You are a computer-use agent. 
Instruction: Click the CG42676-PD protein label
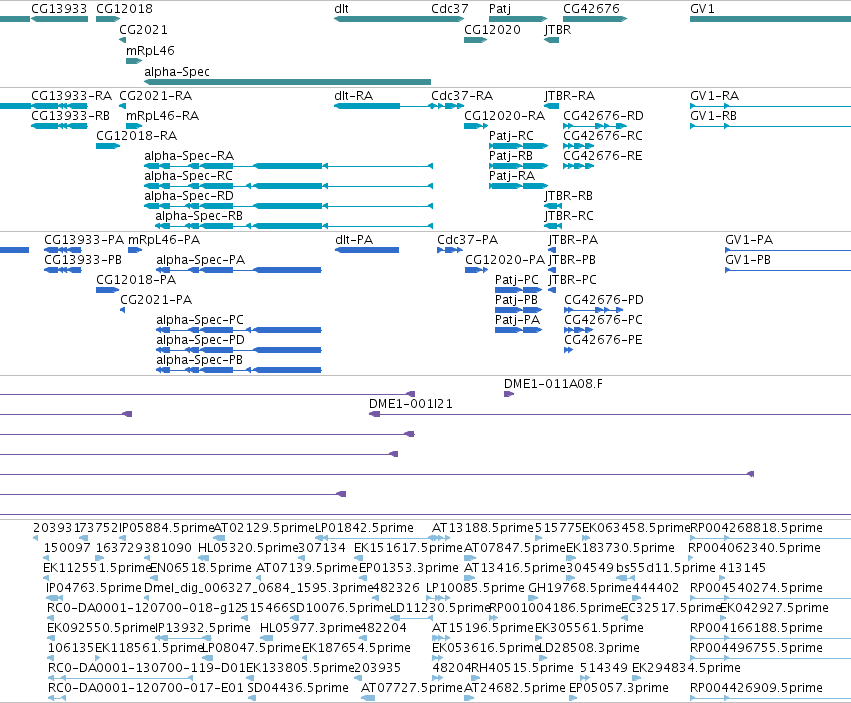(604, 300)
